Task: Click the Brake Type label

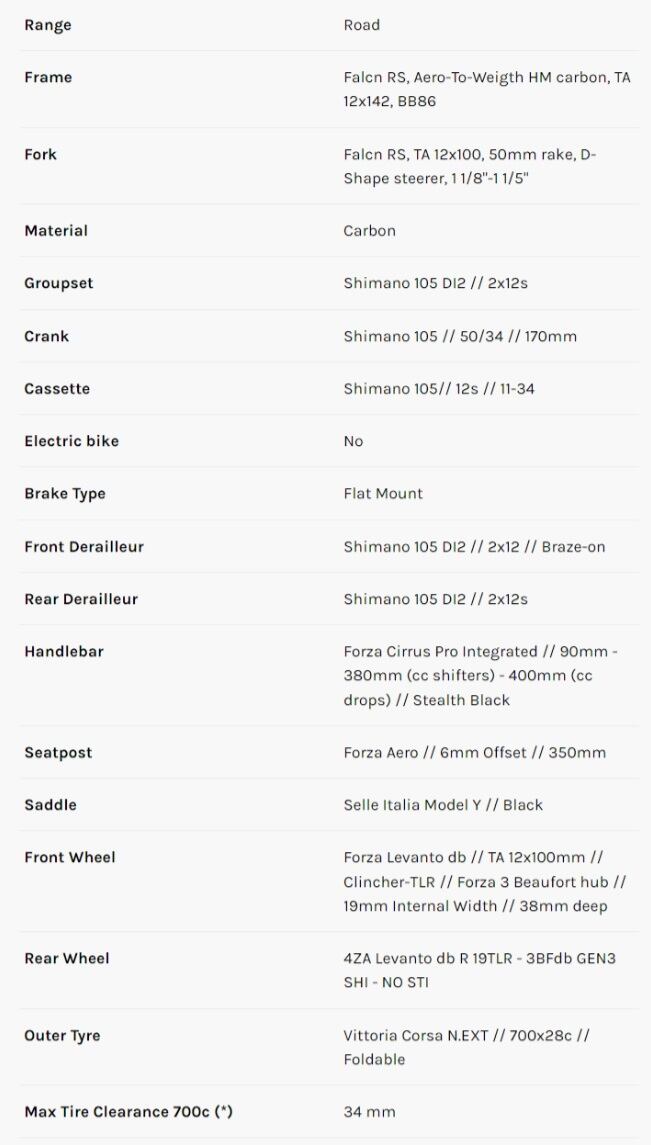Action: click(x=65, y=494)
